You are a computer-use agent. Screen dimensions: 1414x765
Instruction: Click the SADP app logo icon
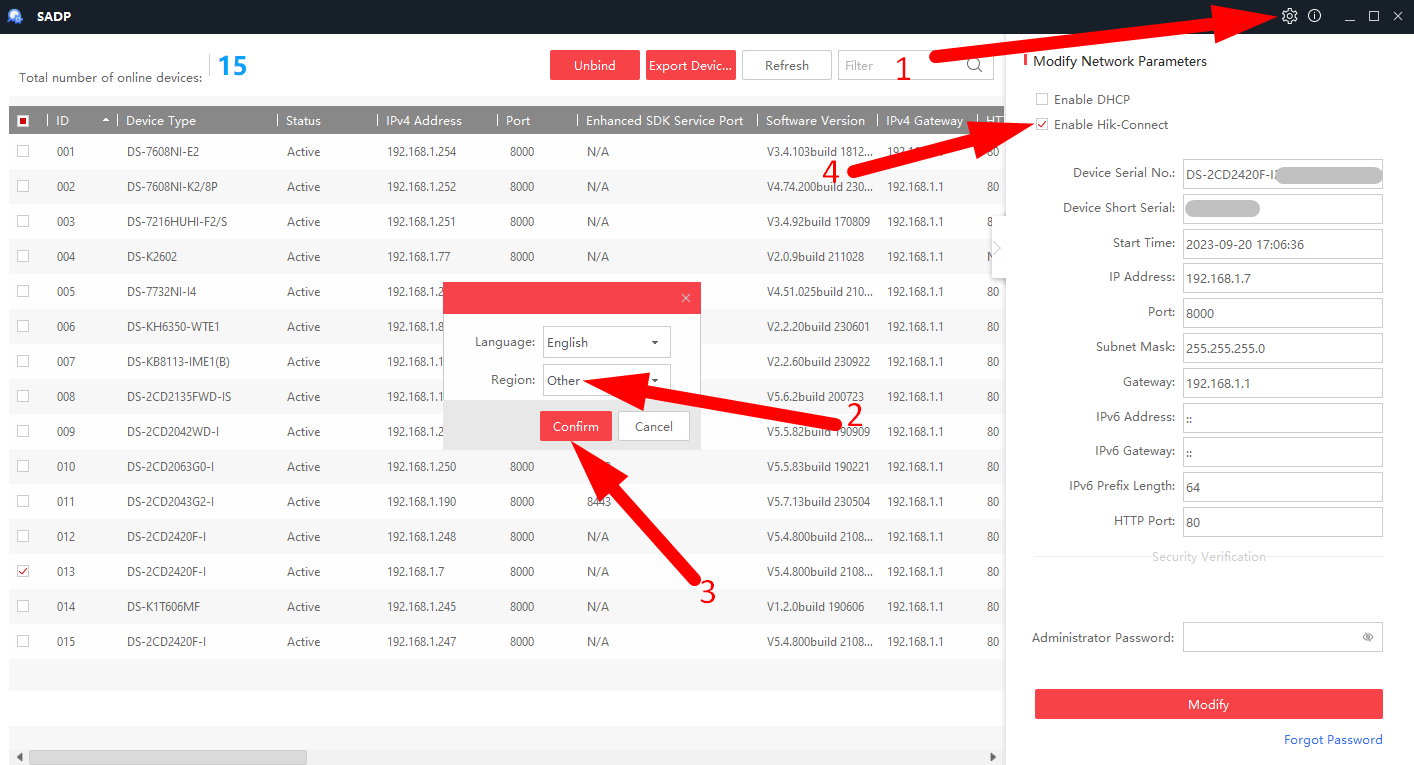pos(15,16)
